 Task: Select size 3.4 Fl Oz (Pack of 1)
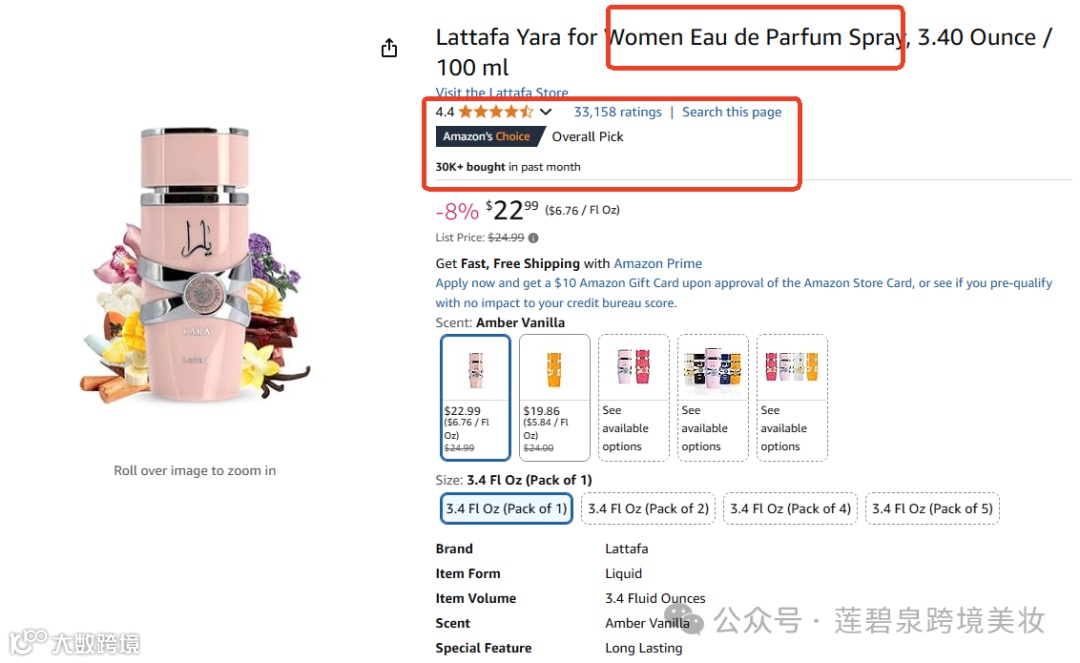[506, 509]
